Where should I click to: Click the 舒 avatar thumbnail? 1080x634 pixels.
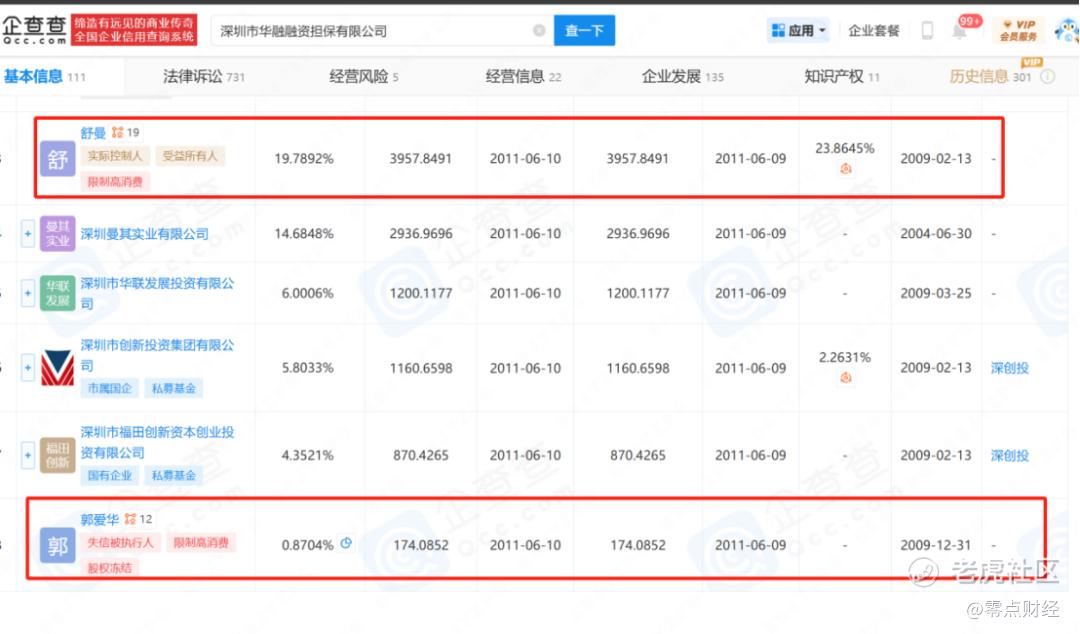57,158
